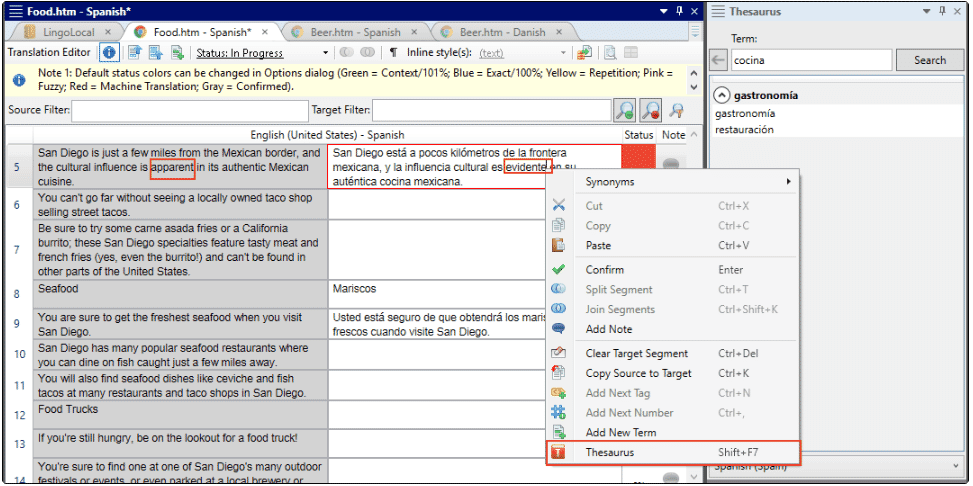Open the Thesaurus panel hamburger menu
This screenshot has width=973, height=486.
point(718,11)
